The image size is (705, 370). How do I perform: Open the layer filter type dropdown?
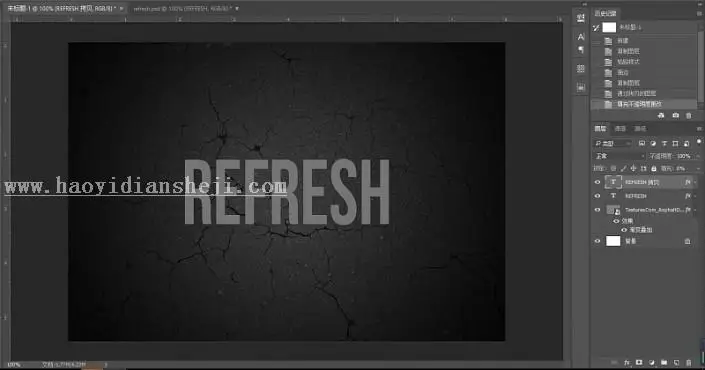[x=612, y=143]
